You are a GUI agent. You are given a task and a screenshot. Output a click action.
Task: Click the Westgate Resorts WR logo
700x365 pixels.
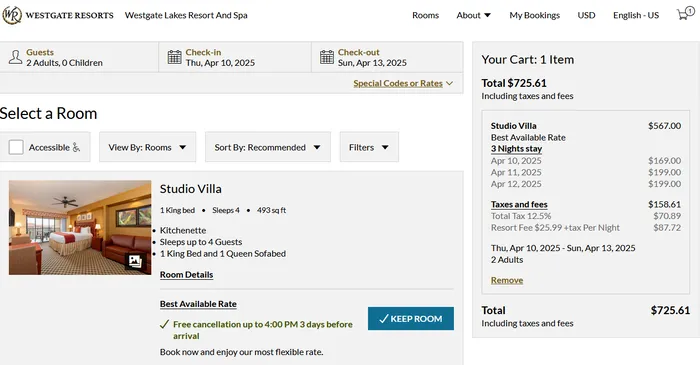[12, 15]
